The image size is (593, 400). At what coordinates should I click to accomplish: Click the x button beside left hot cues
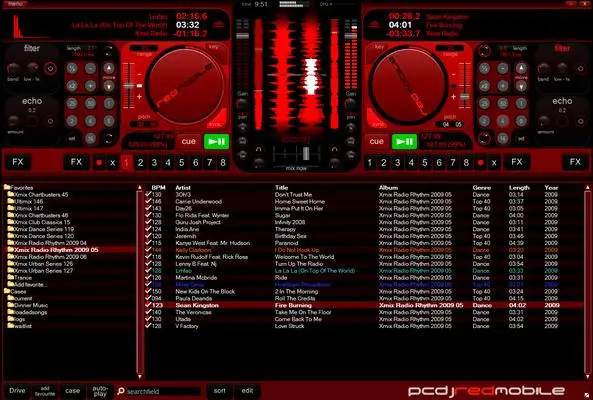coord(112,163)
